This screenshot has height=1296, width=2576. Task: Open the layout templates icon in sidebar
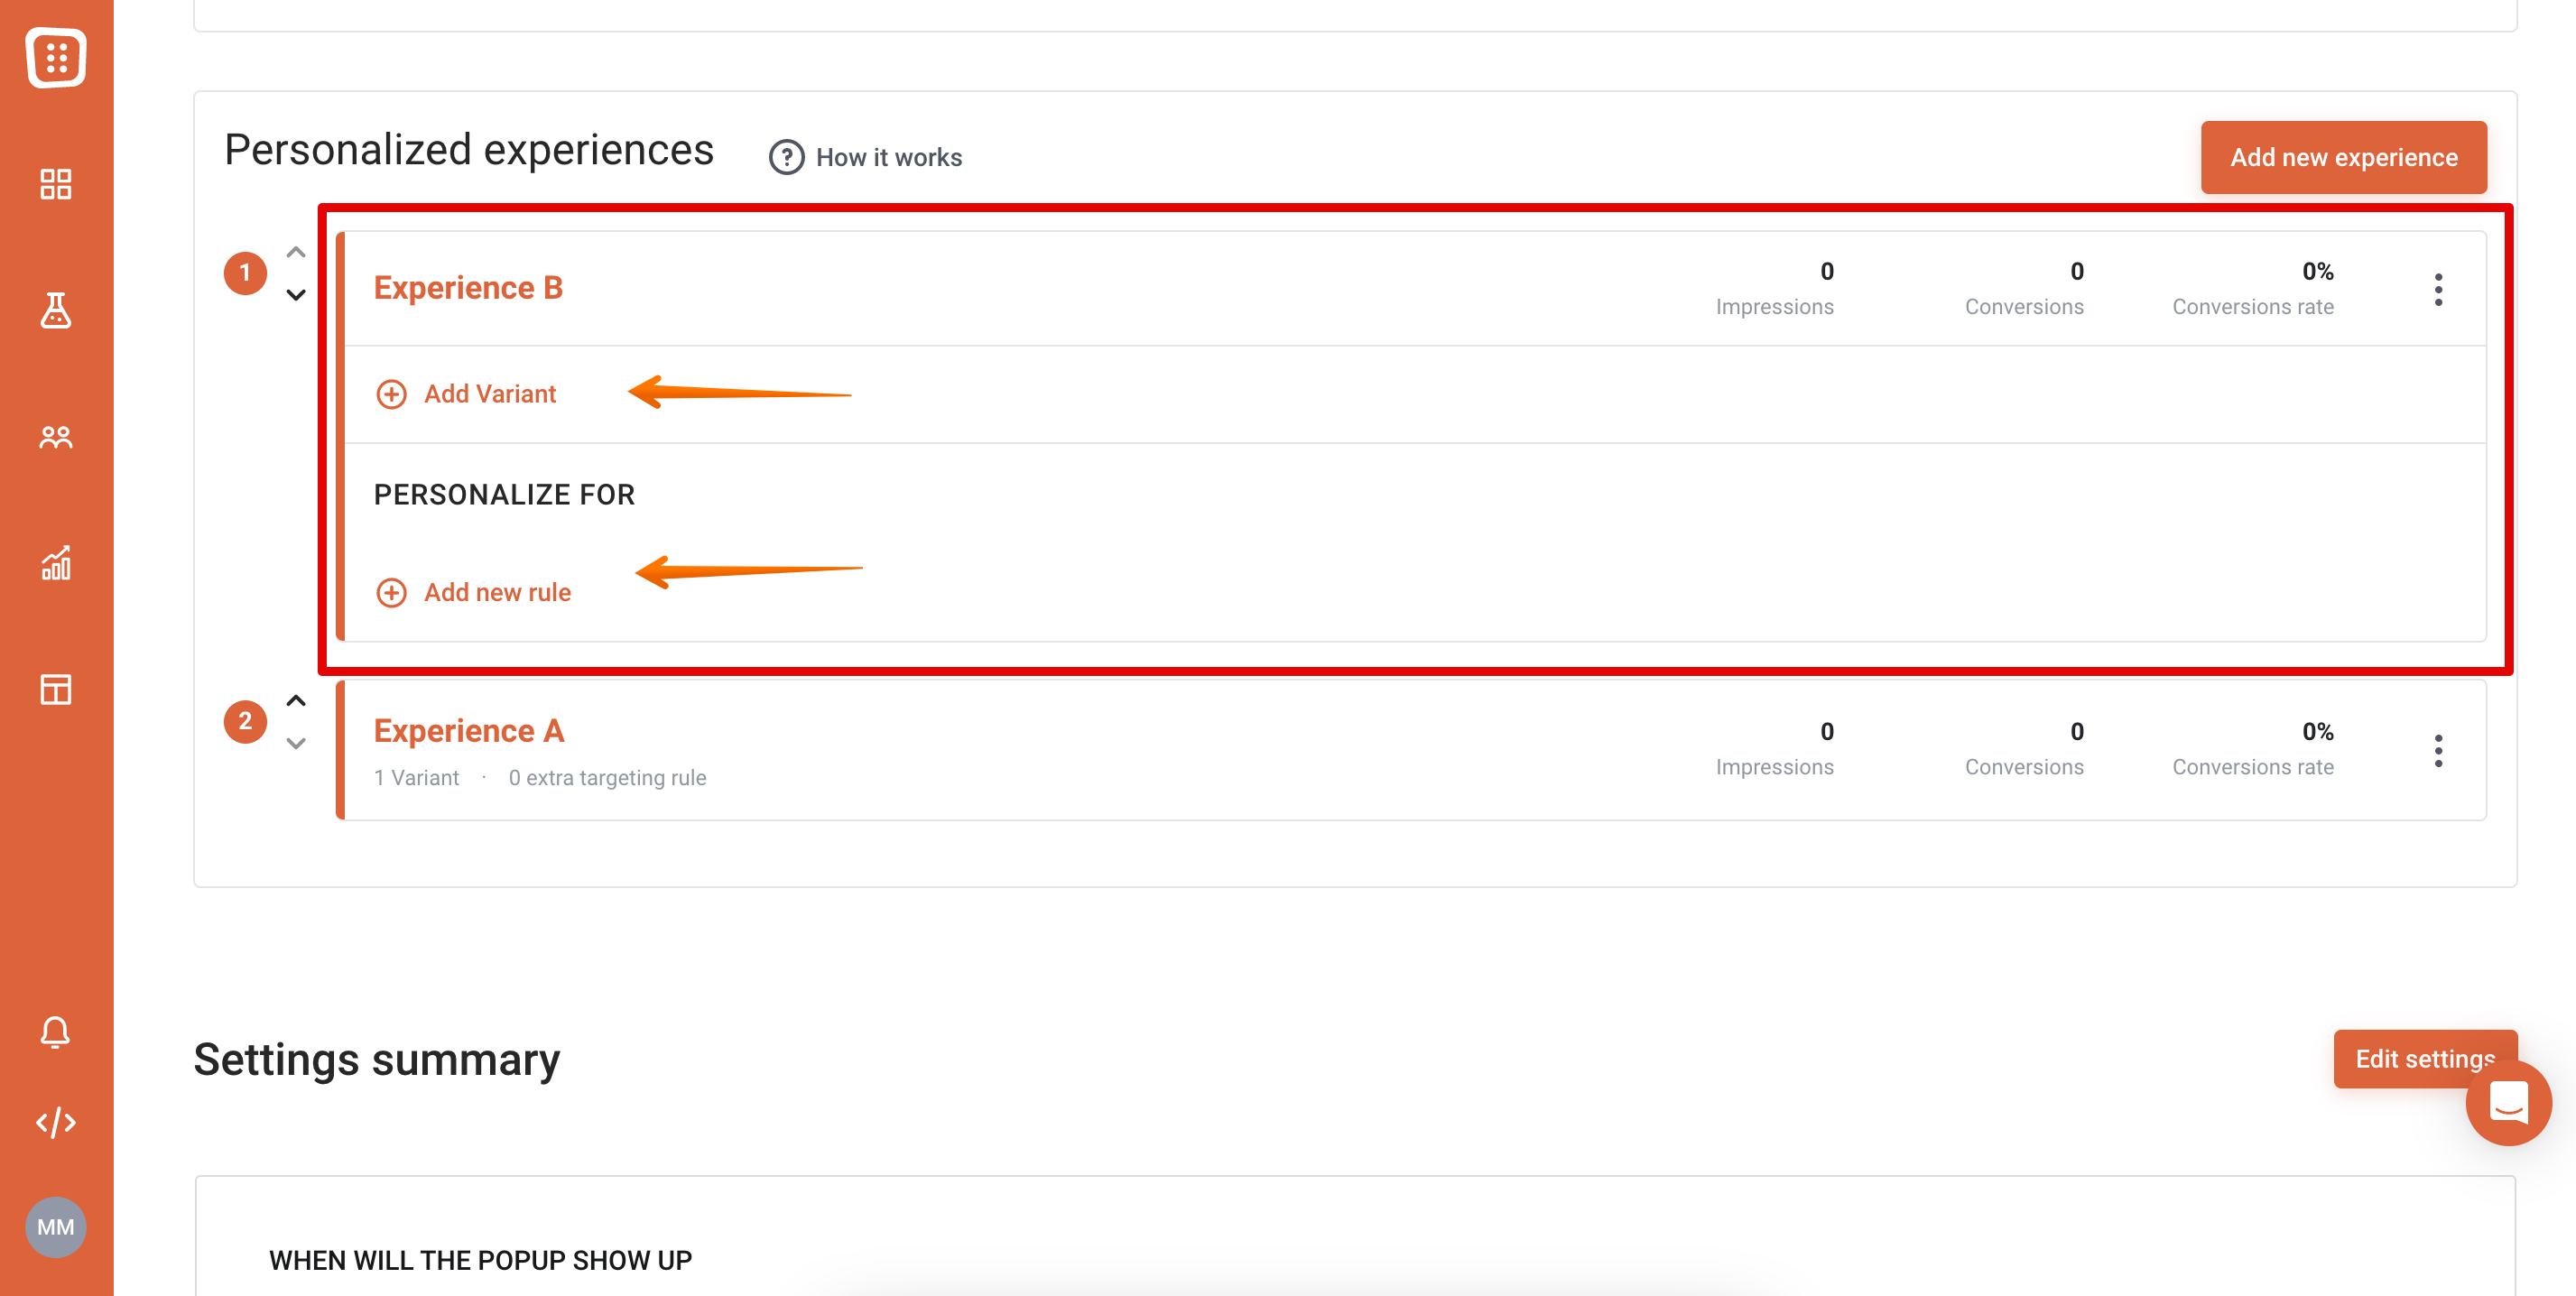point(56,689)
